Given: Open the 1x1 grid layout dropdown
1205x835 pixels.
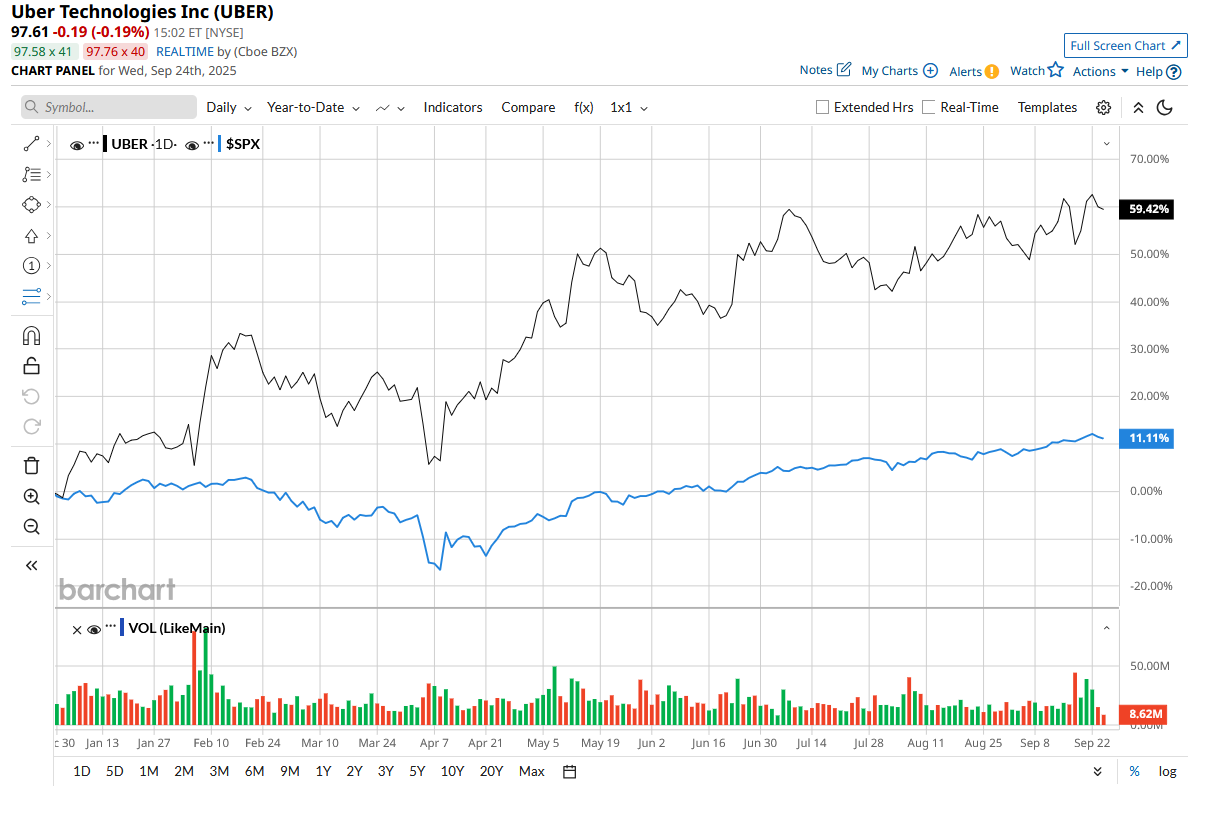Looking at the screenshot, I should (x=629, y=107).
